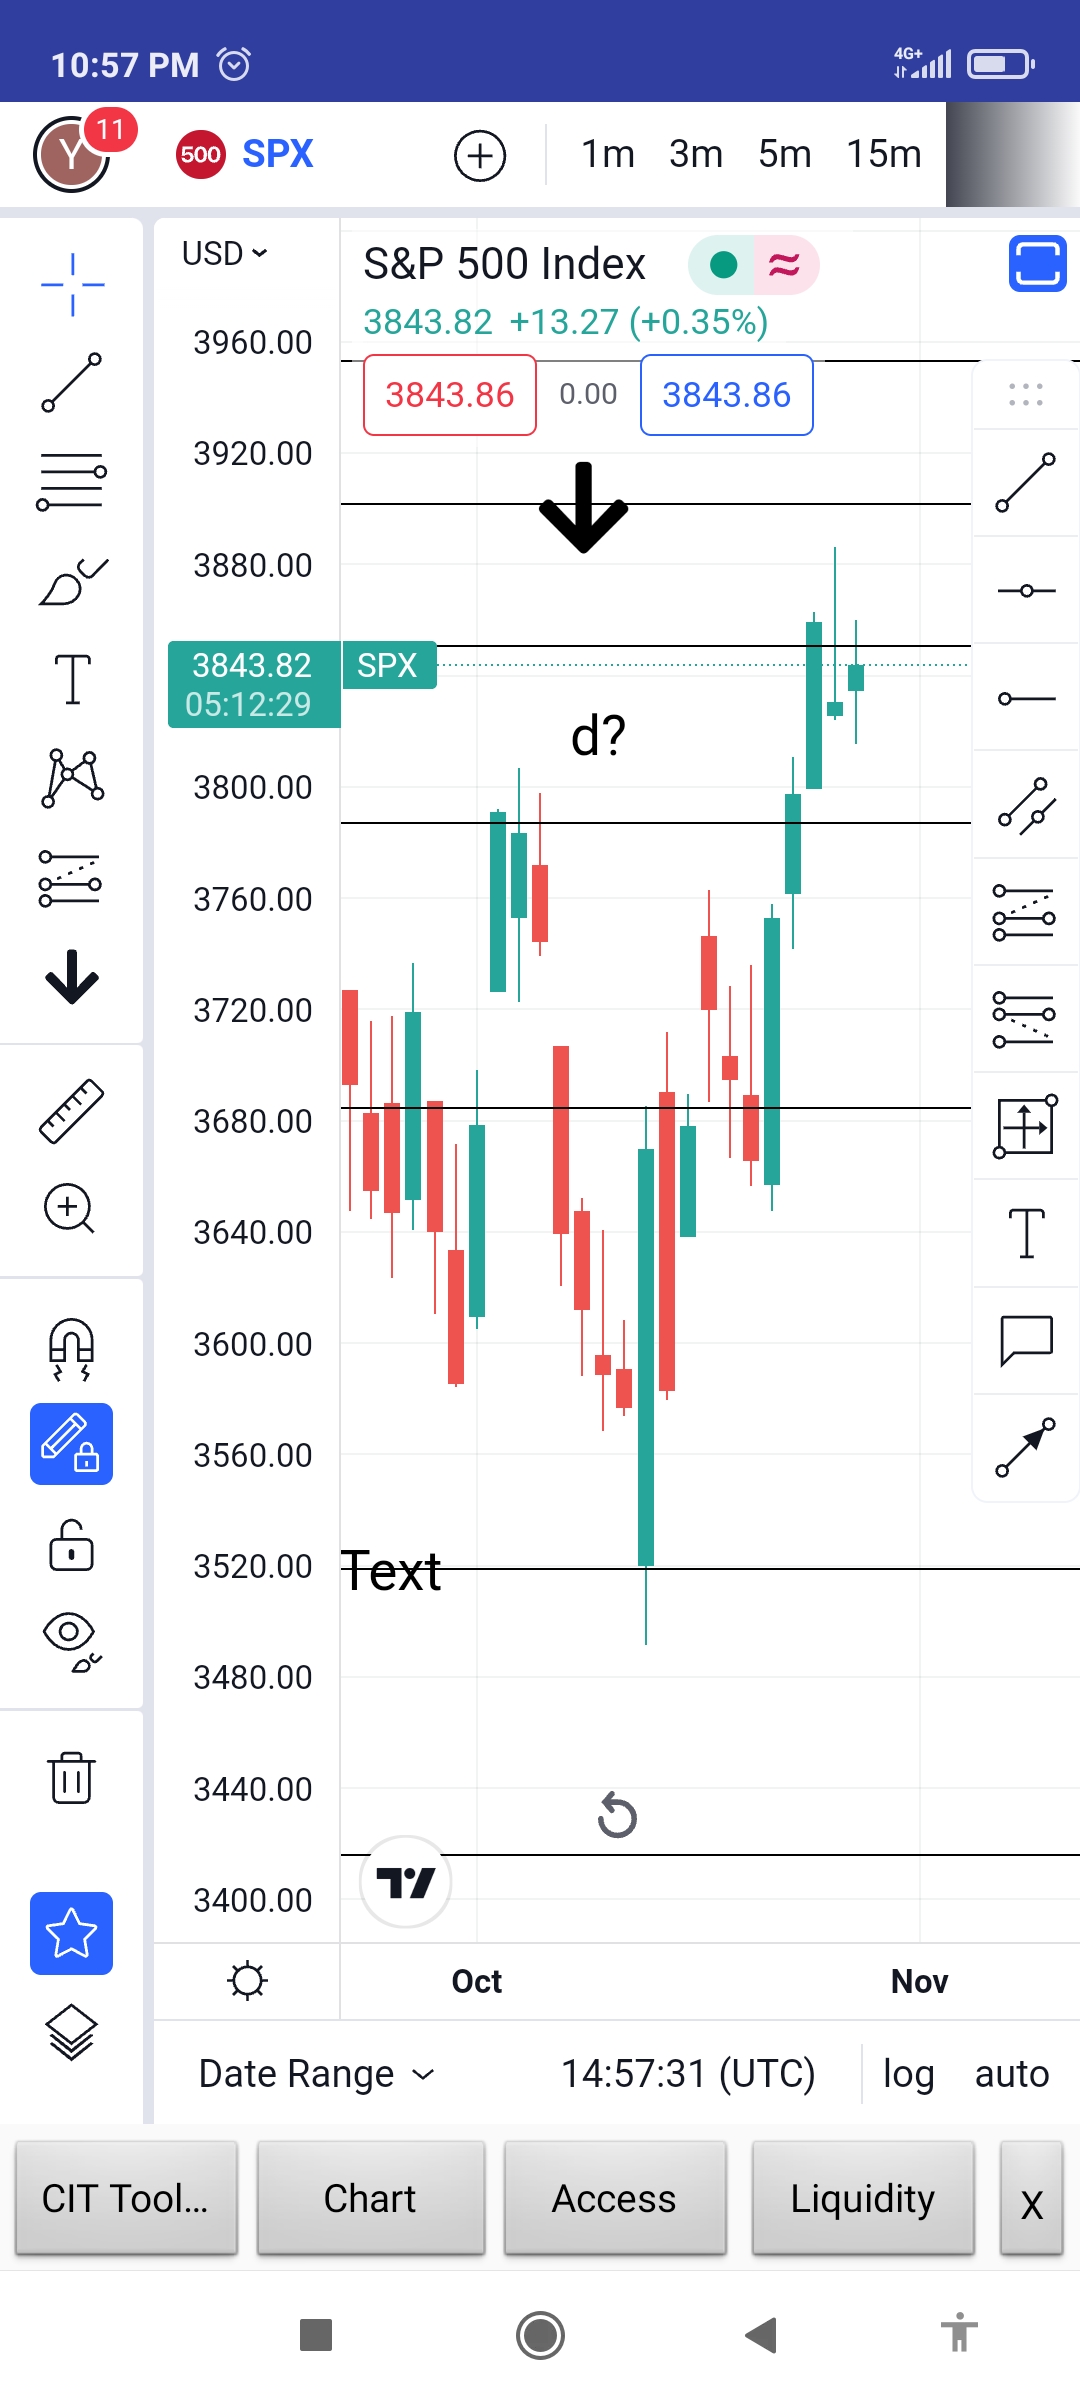The width and height of the screenshot is (1080, 2400).
Task: Click the Liquidity button
Action: coord(863,2198)
